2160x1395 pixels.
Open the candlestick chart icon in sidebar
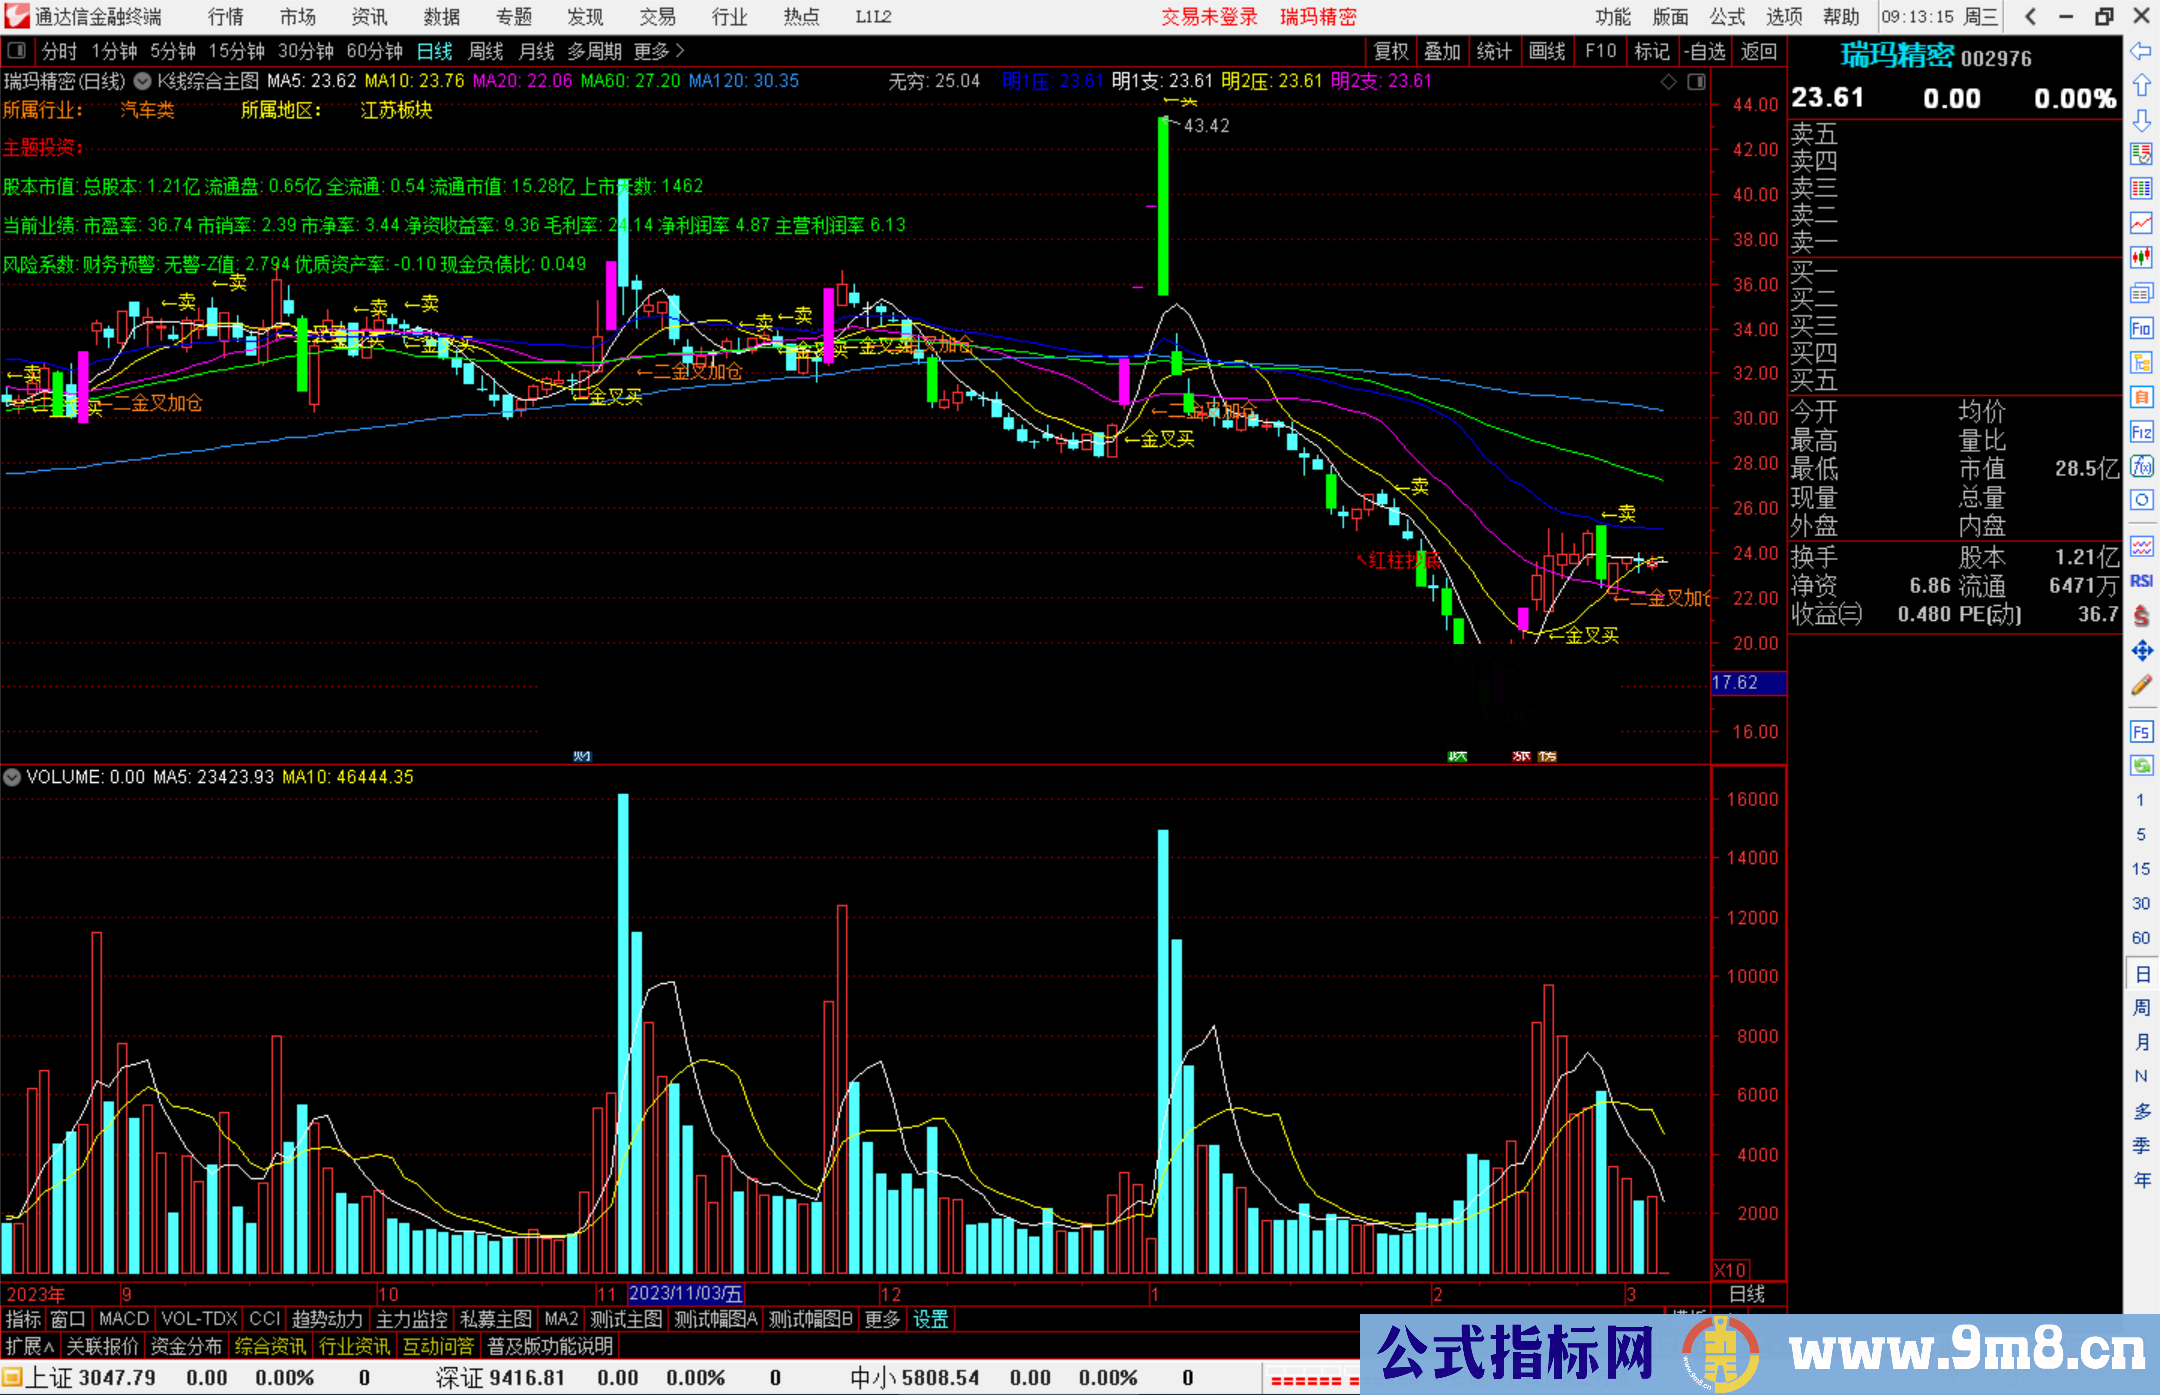click(x=2141, y=257)
